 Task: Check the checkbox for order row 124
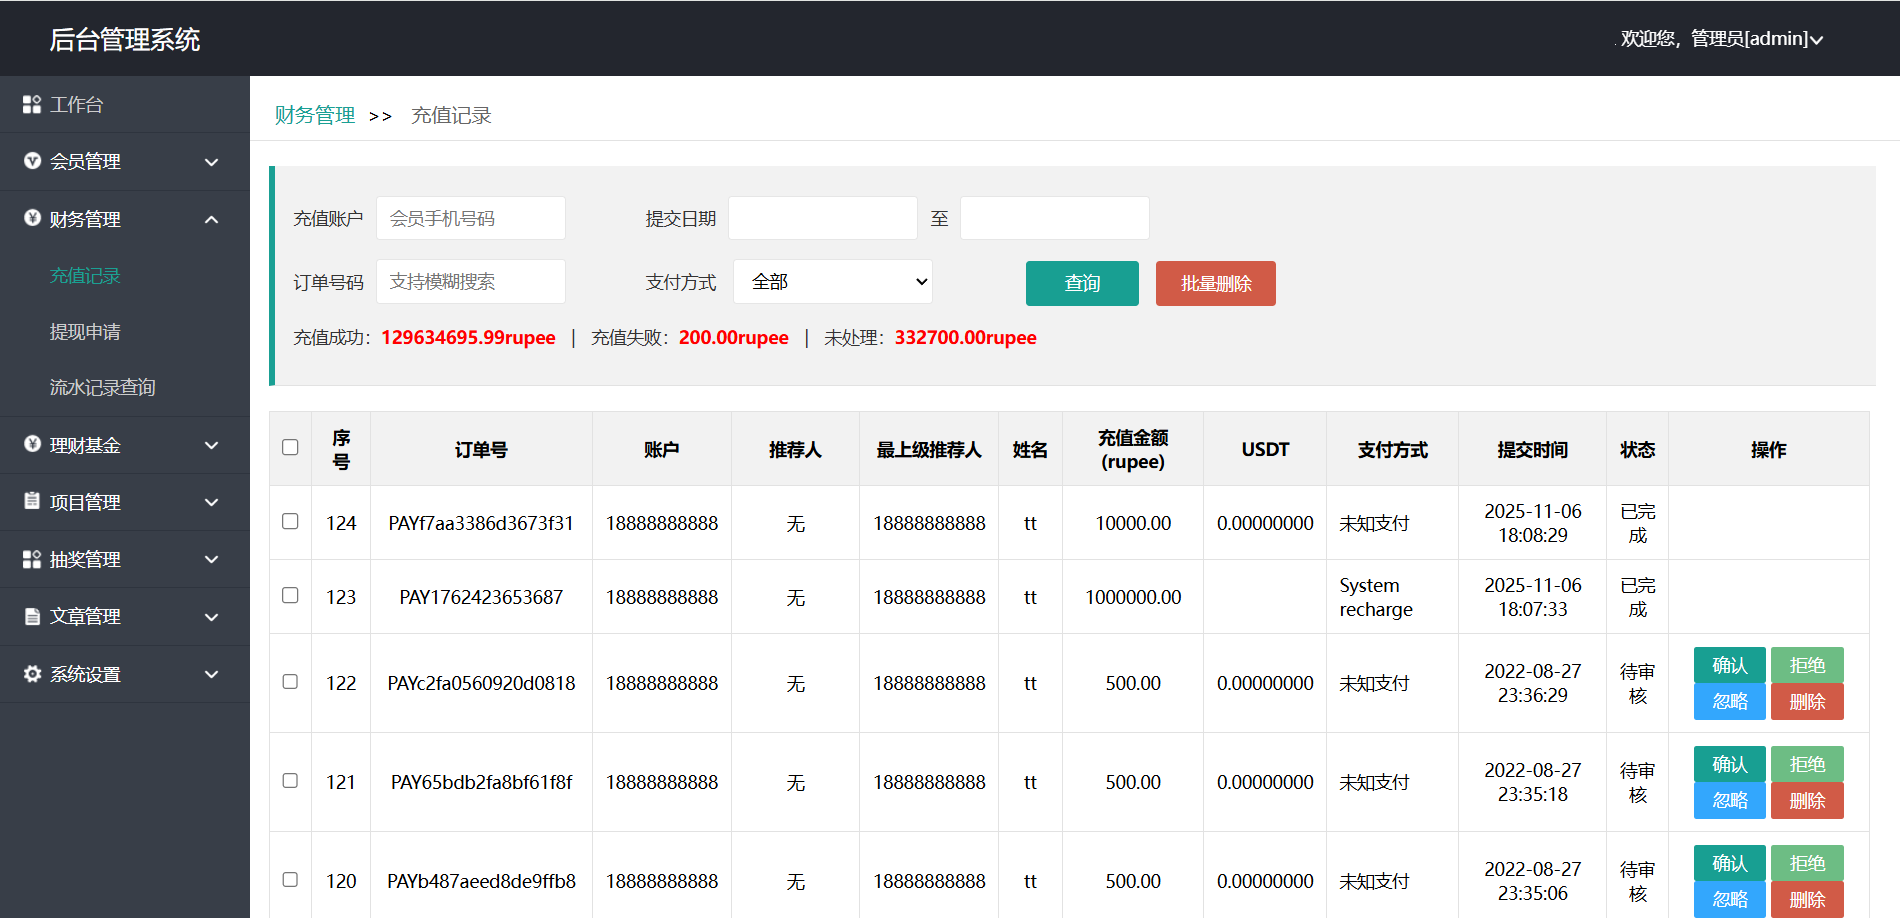pyautogui.click(x=290, y=521)
